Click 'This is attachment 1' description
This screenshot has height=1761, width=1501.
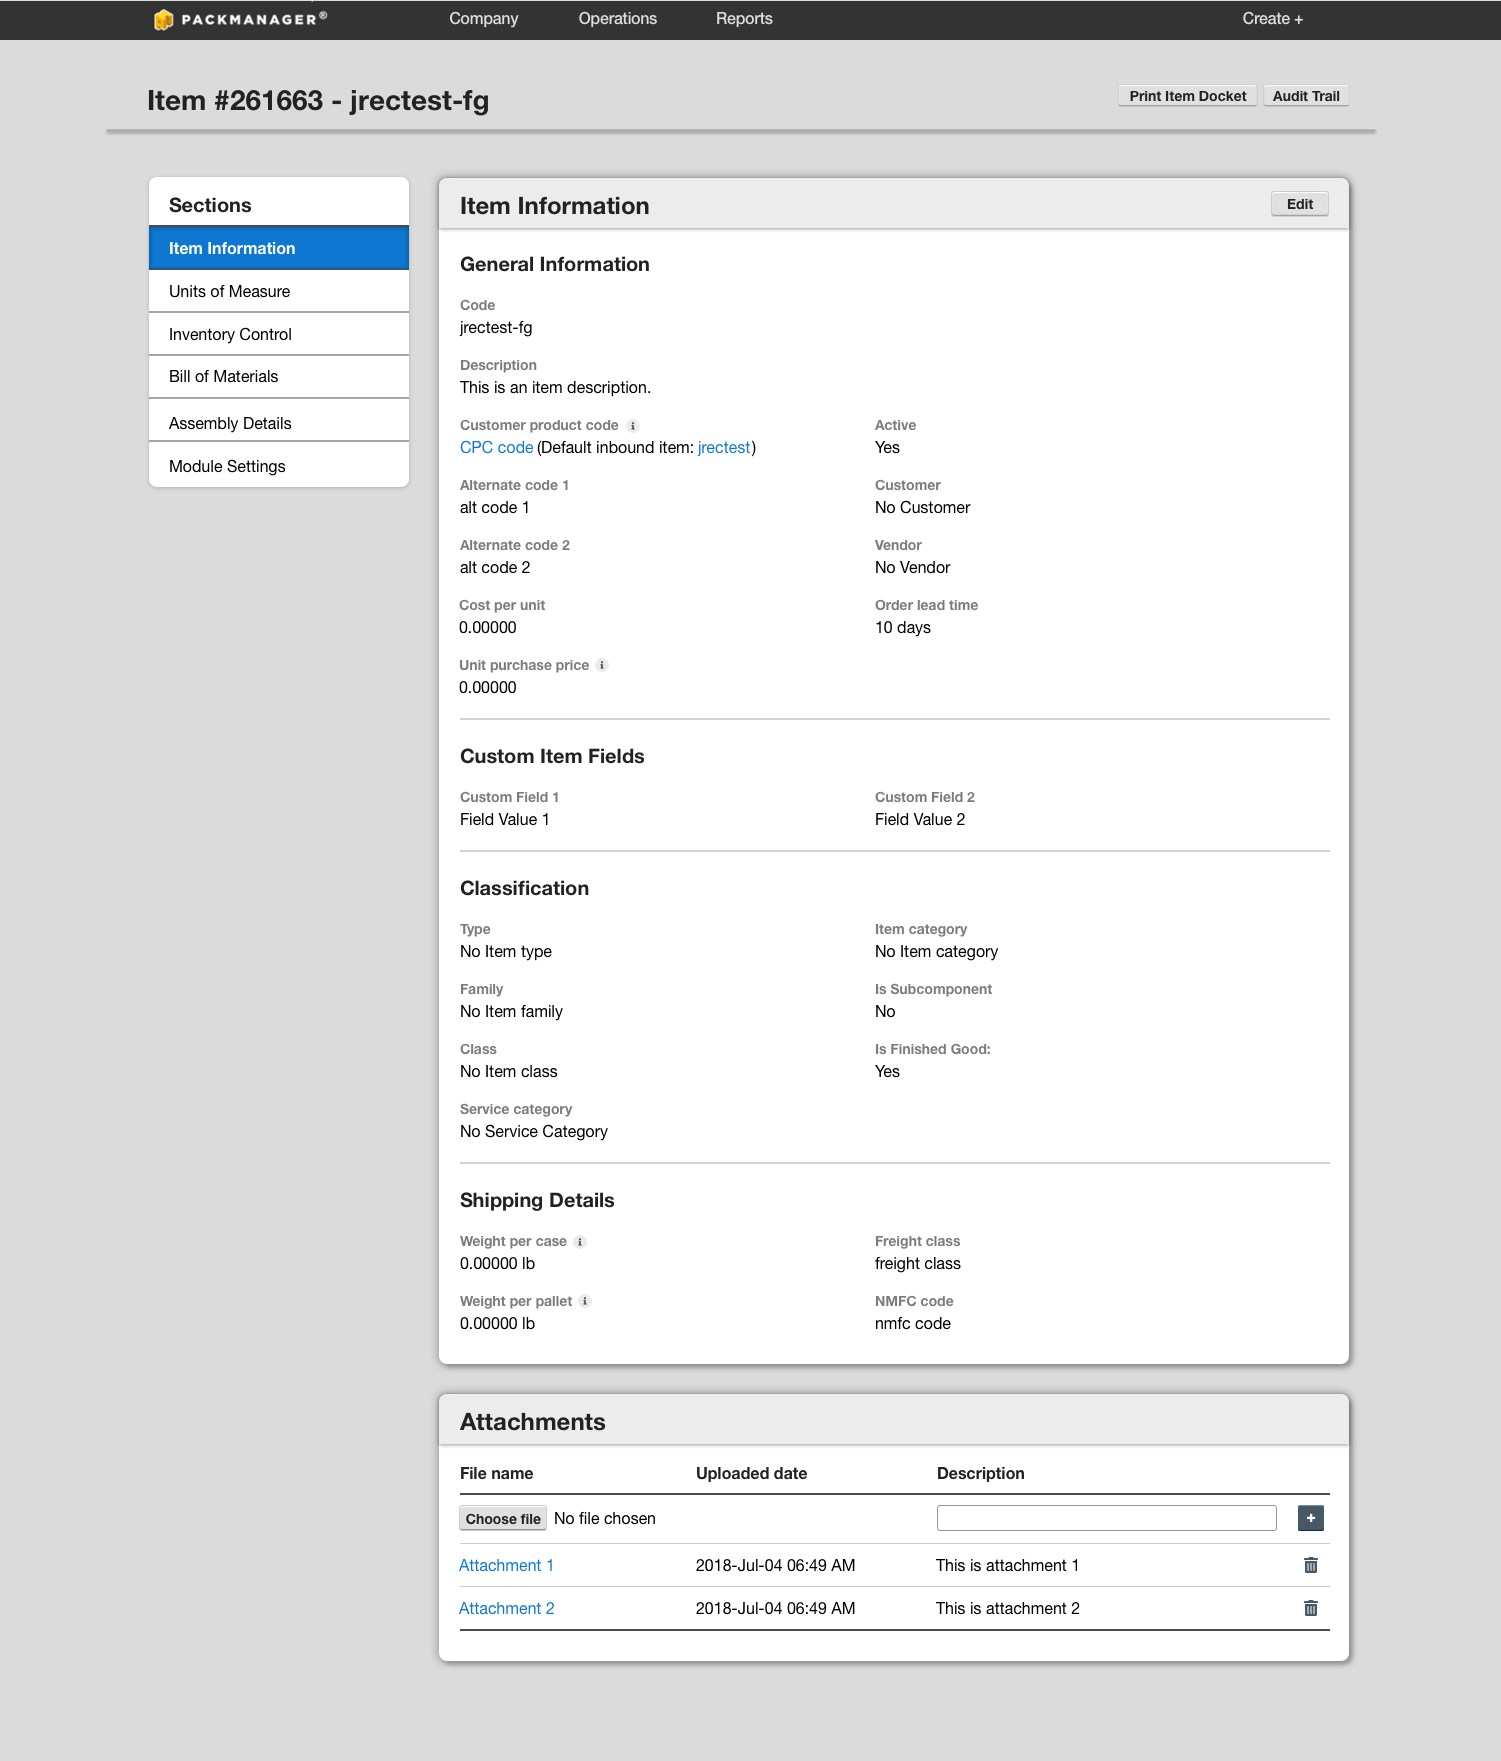(1007, 1565)
